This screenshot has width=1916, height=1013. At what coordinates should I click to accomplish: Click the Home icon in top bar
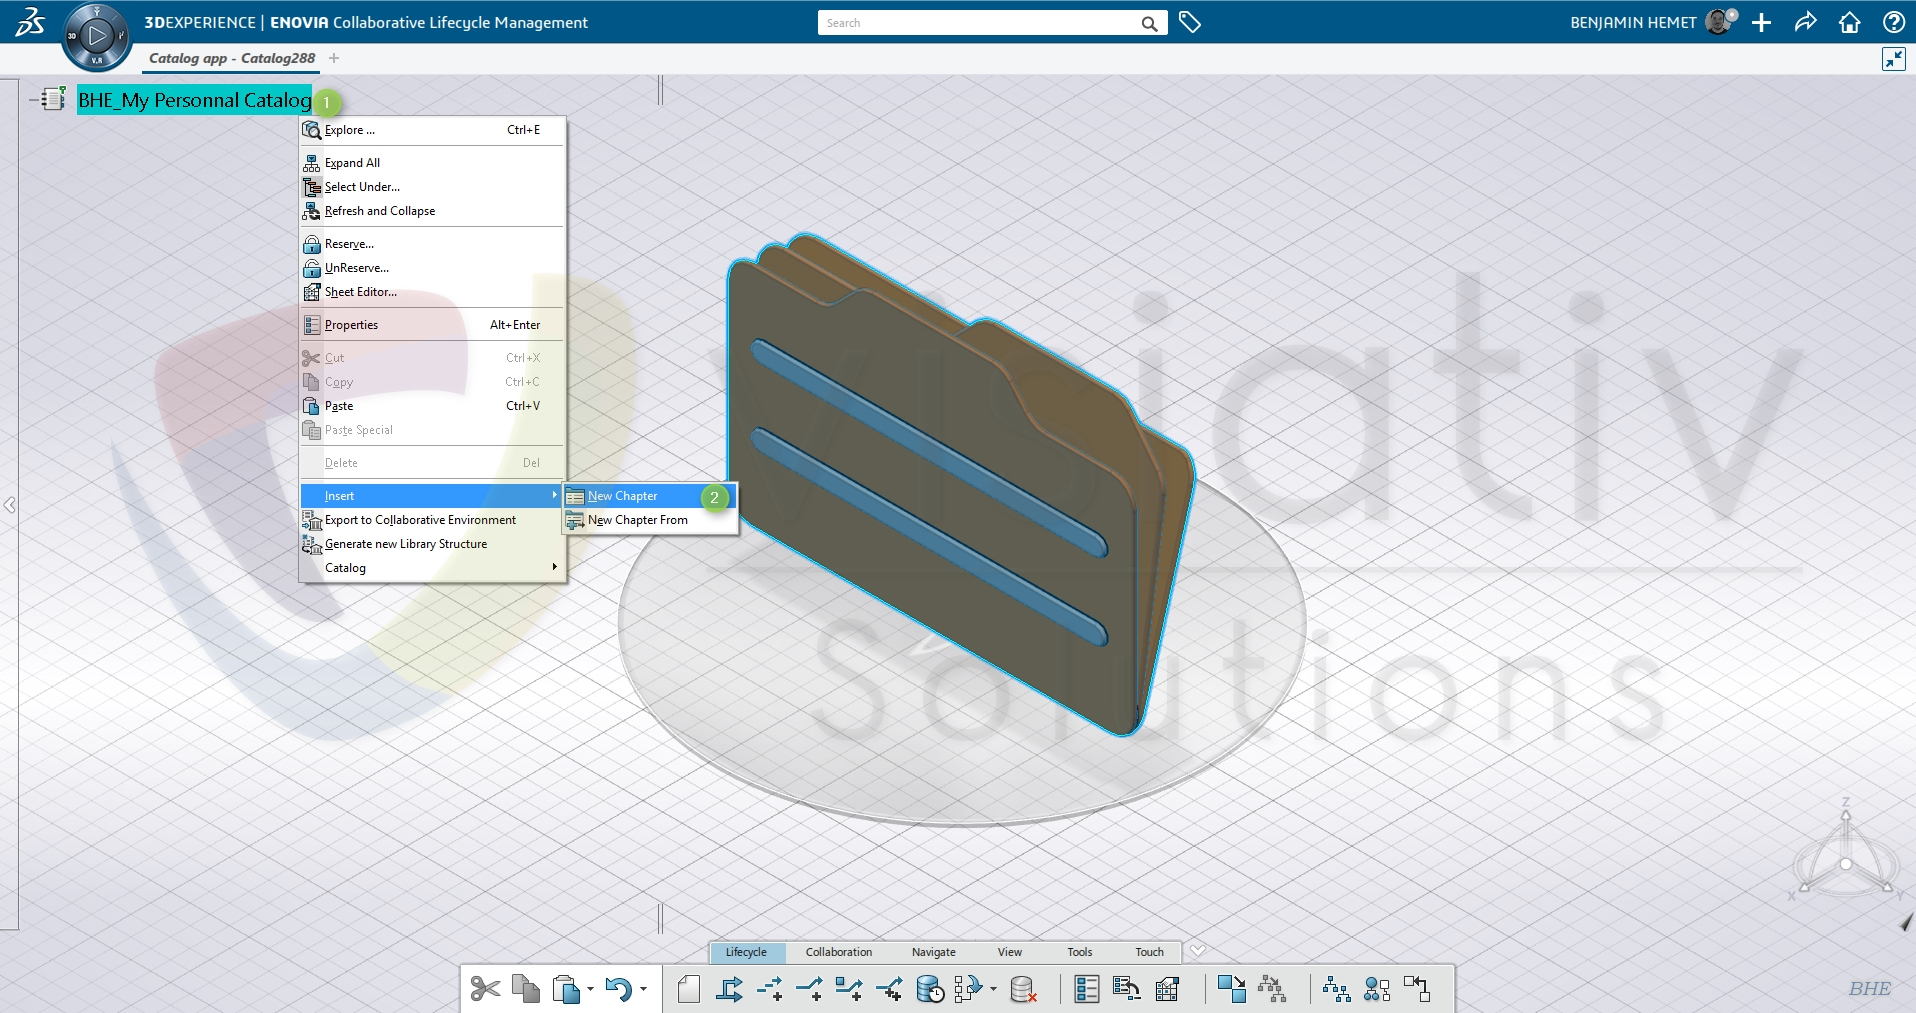coord(1850,22)
